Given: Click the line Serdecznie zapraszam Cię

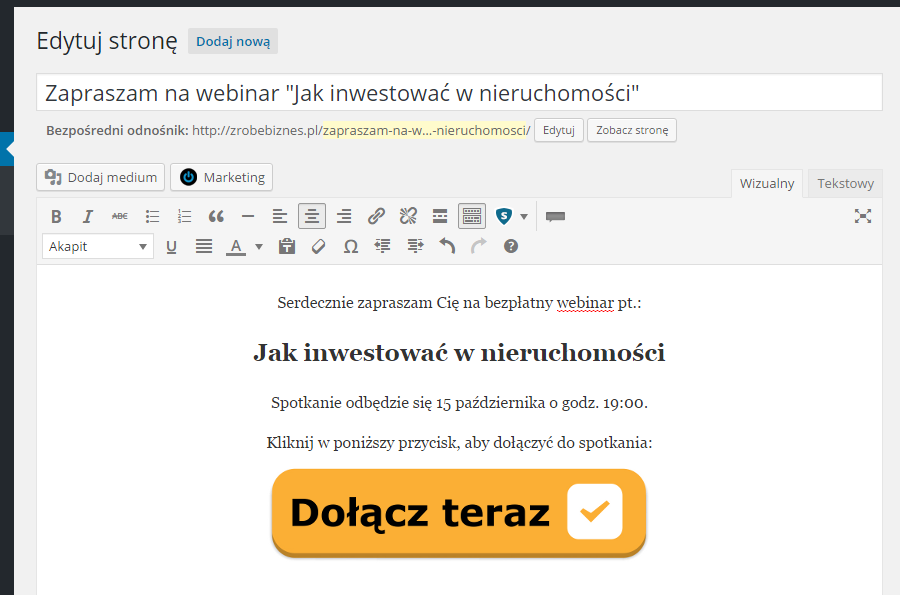Looking at the screenshot, I should pos(459,302).
